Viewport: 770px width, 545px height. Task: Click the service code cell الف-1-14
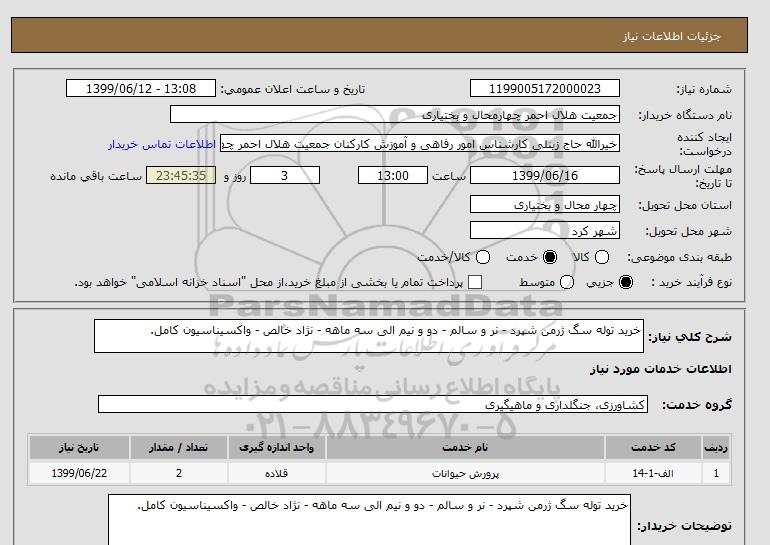coord(653,473)
